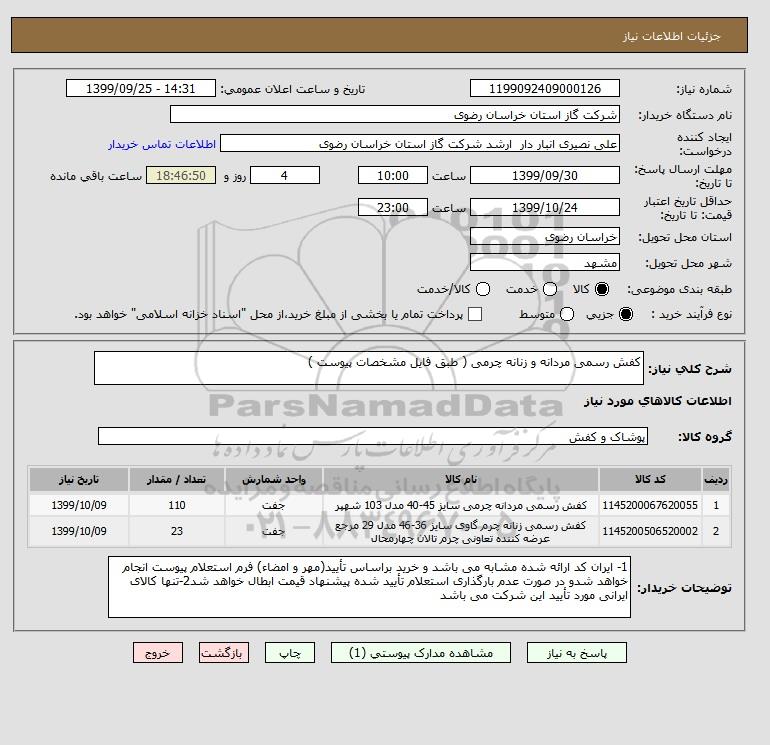Click the چاپ print button
This screenshot has height=745, width=770.
290,653
